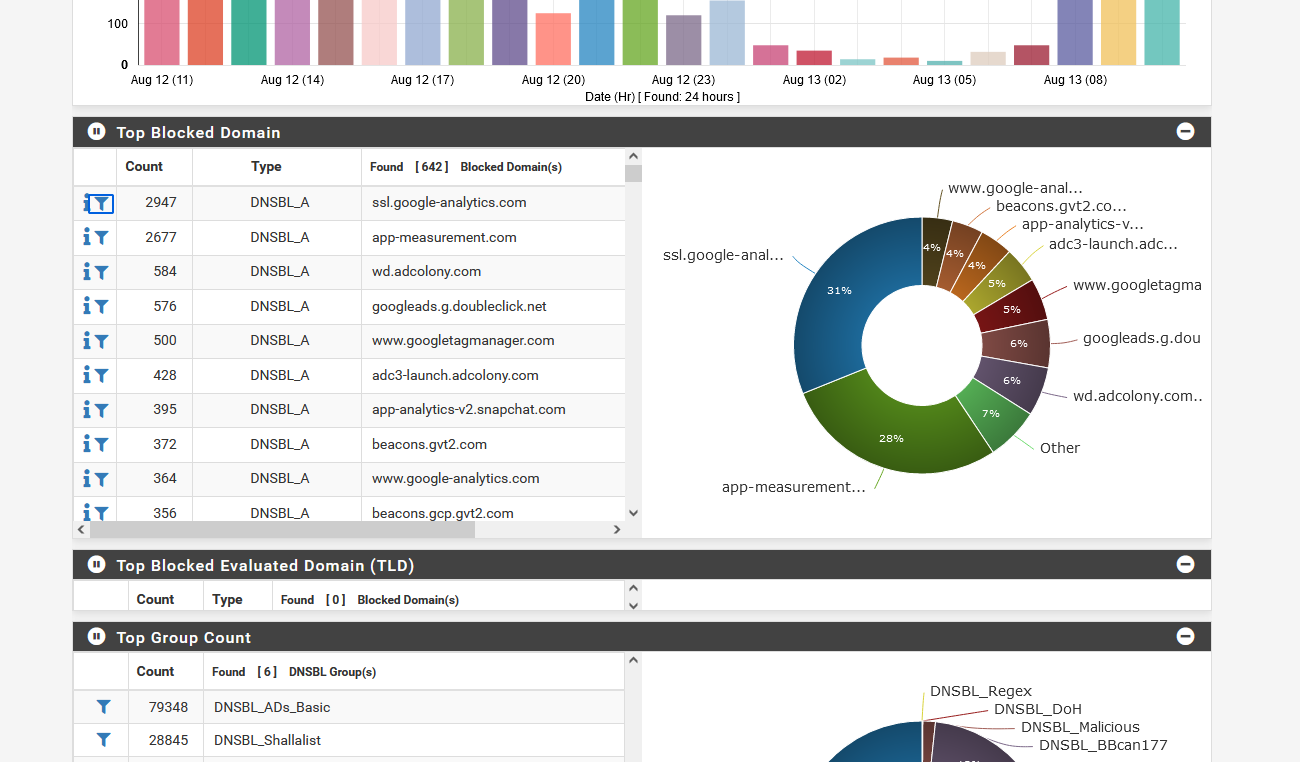Filter by beacons.gvt2.com row

pos(101,445)
